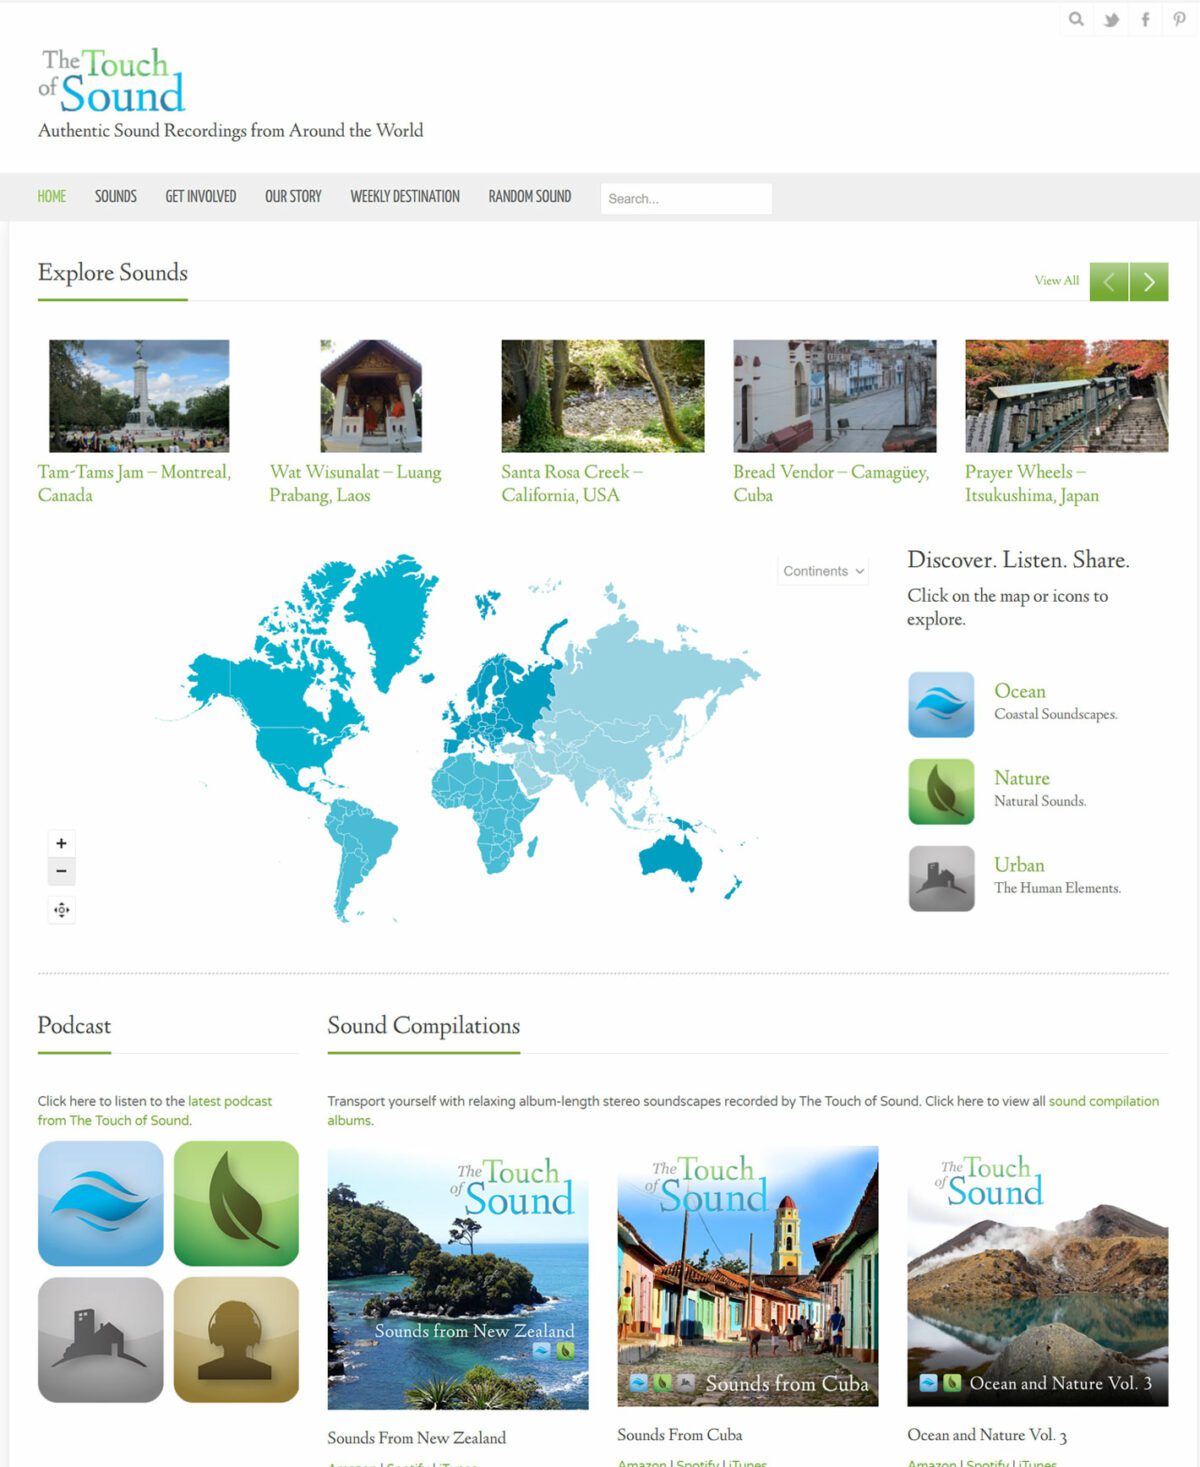Click Sounds From Cuba title text
This screenshot has width=1200, height=1467.
(x=680, y=1435)
